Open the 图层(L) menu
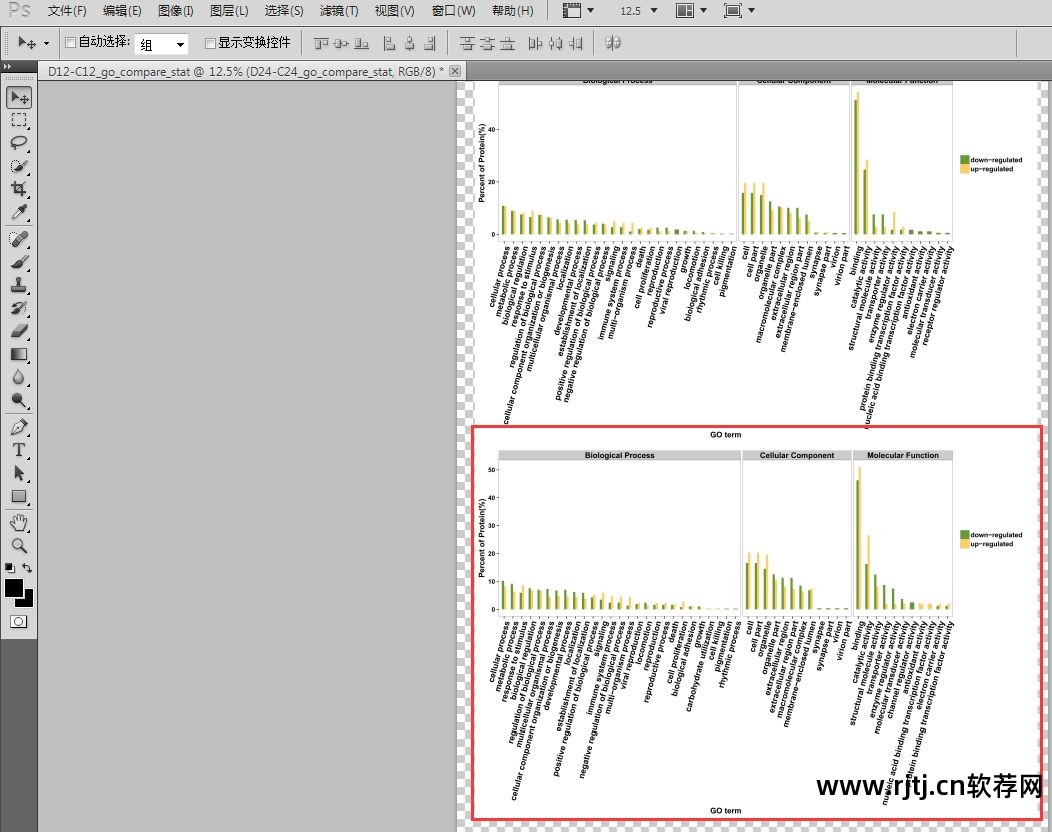This screenshot has height=832, width=1052. pos(229,11)
